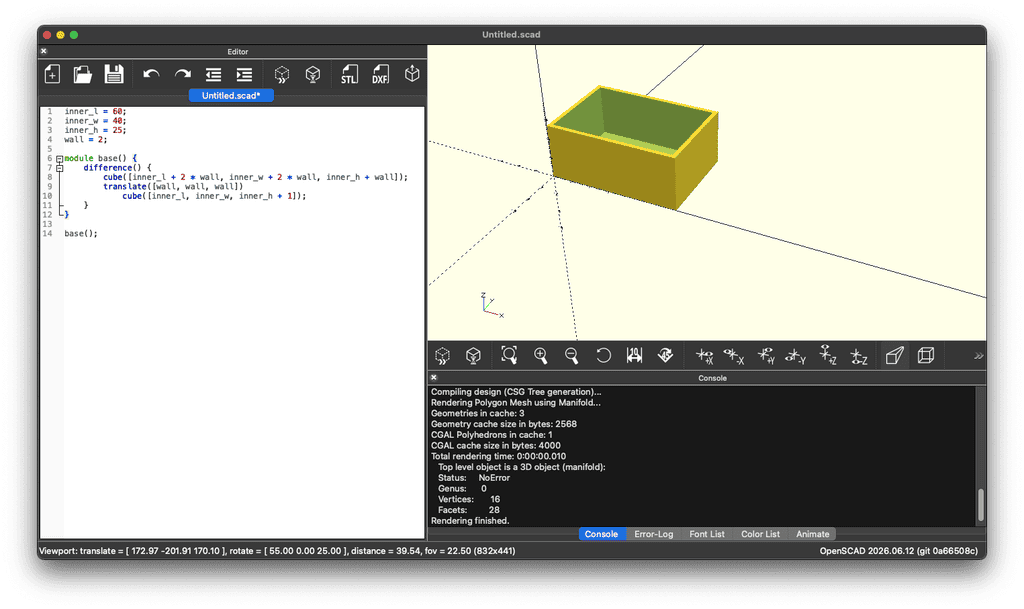Click the 'inner_l = 60;' code line
Screen dimensions: 1024x609
coord(95,112)
